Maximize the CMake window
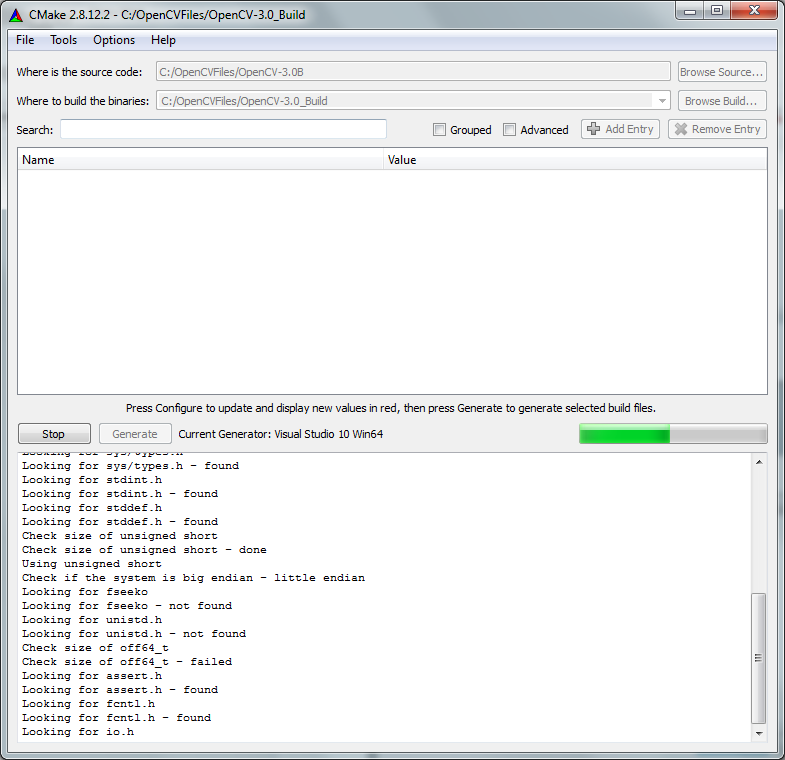This screenshot has width=785, height=760. coord(717,11)
